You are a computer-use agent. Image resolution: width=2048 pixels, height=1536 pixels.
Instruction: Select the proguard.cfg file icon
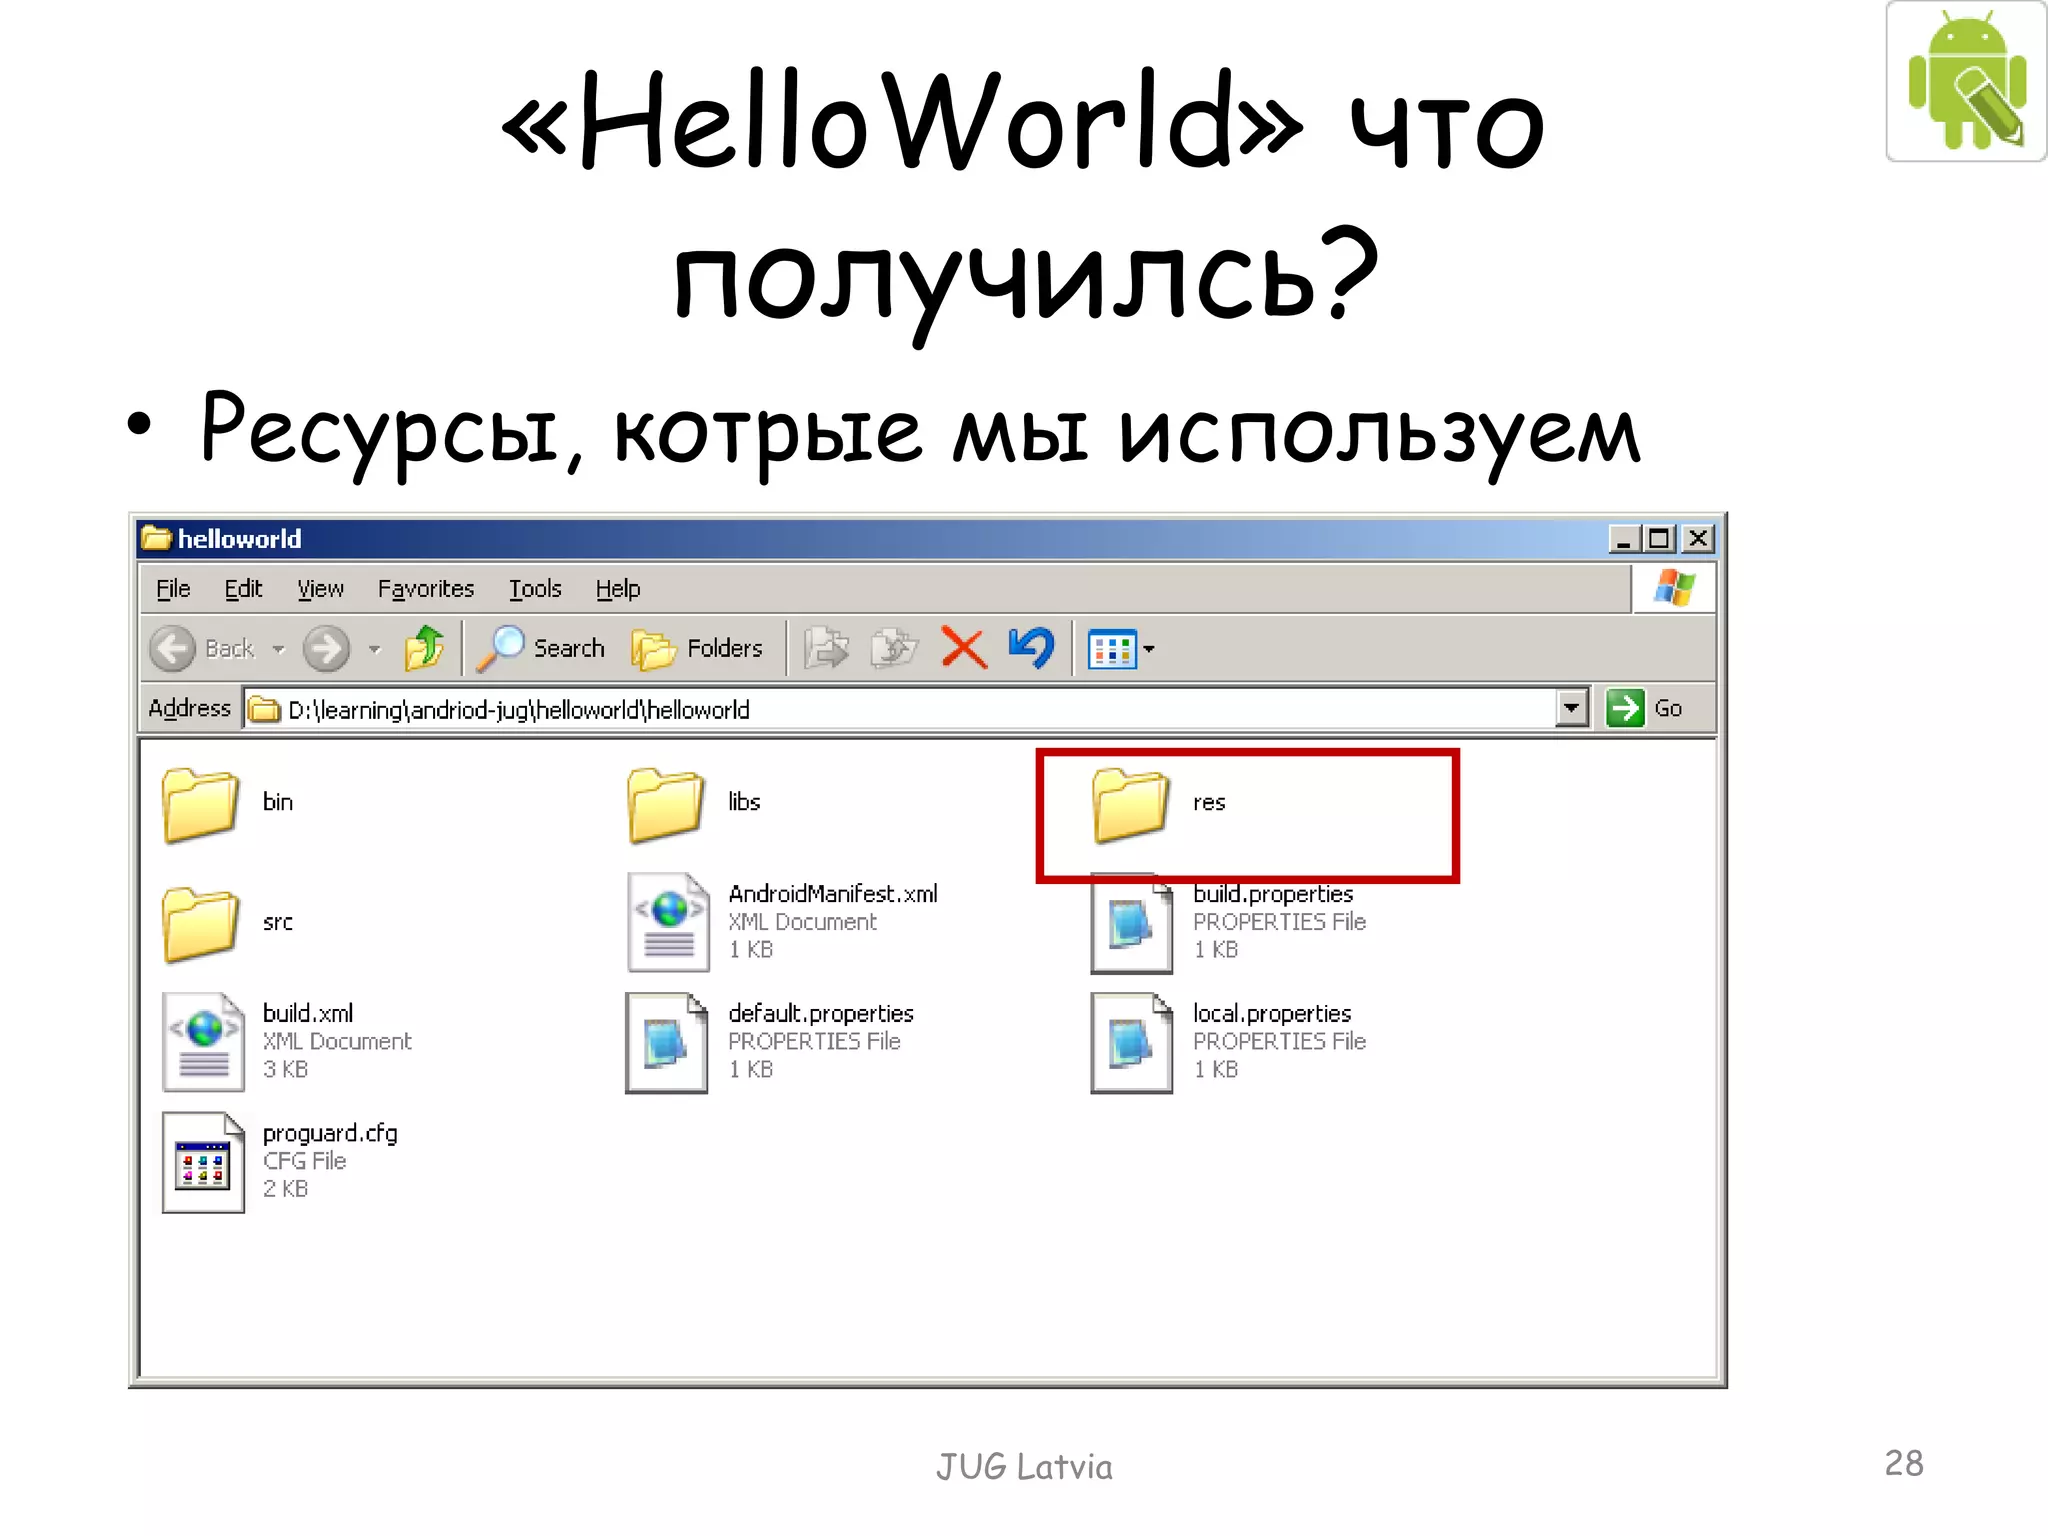point(203,1162)
